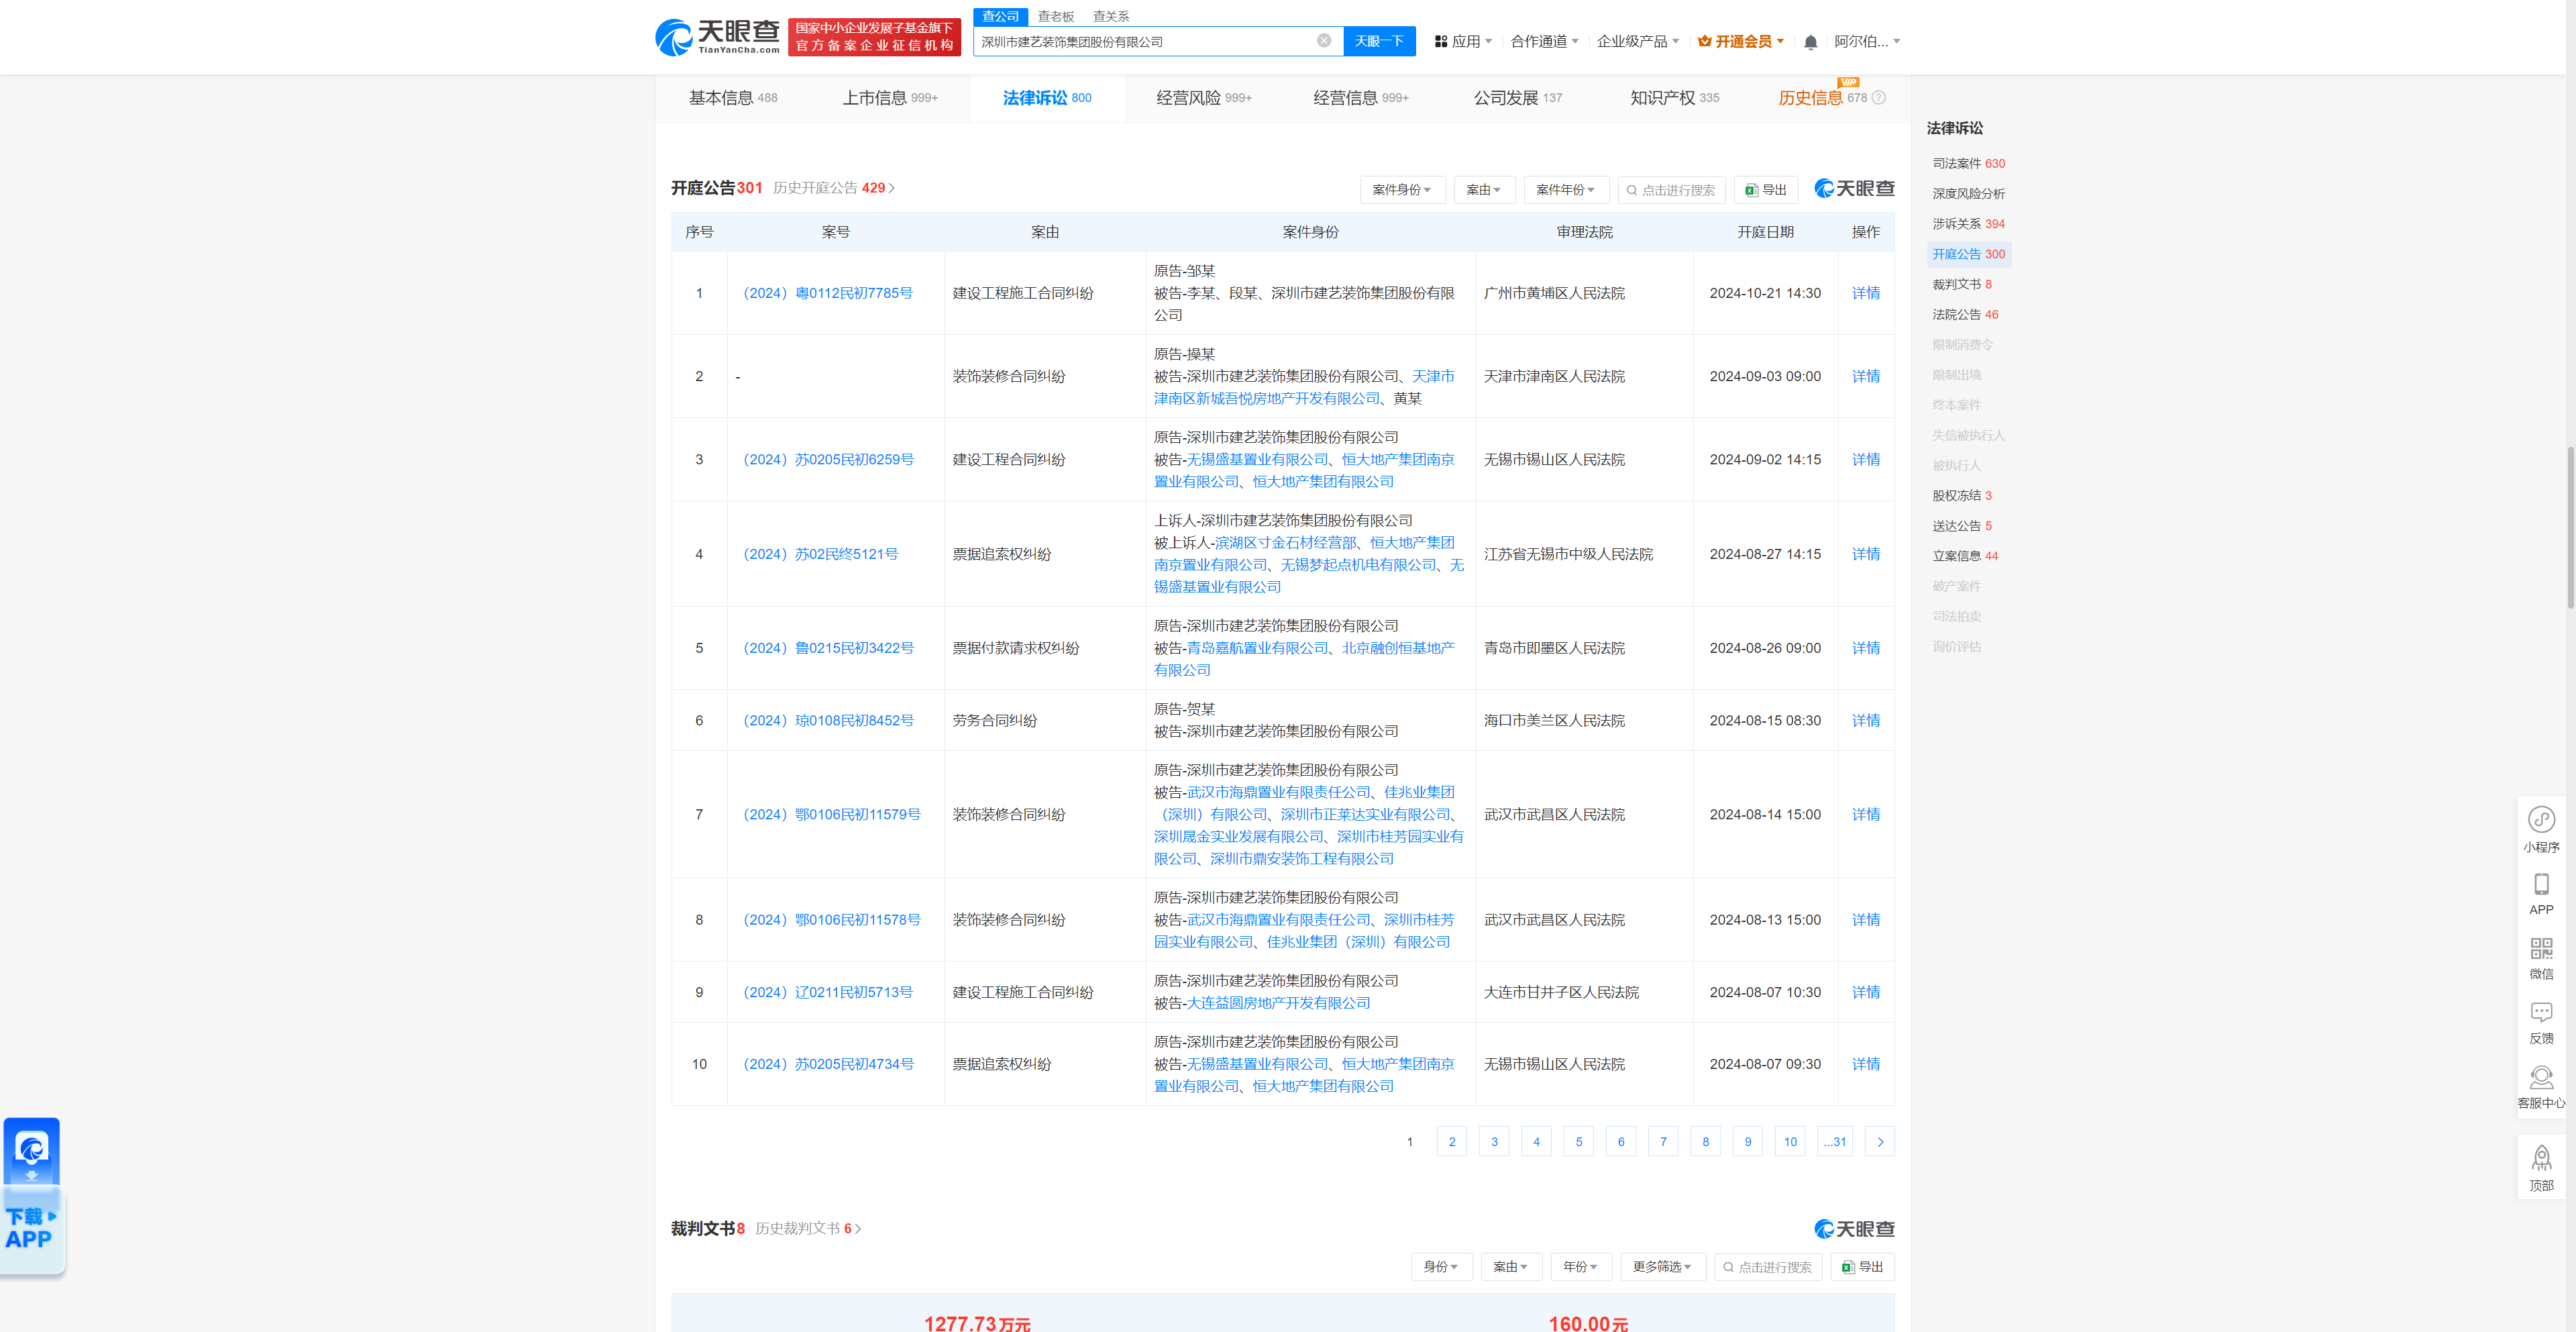The width and height of the screenshot is (2576, 1332).
Task: Open 身份 filter in 裁判文书
Action: 1441,1267
